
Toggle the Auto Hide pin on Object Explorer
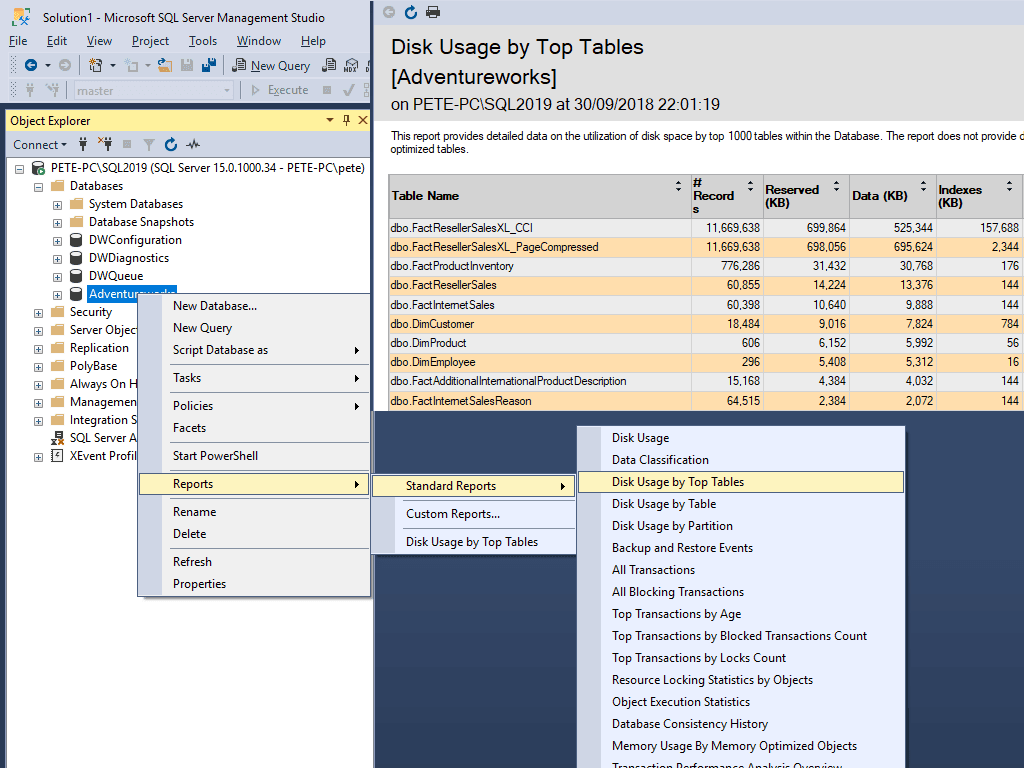pos(345,120)
